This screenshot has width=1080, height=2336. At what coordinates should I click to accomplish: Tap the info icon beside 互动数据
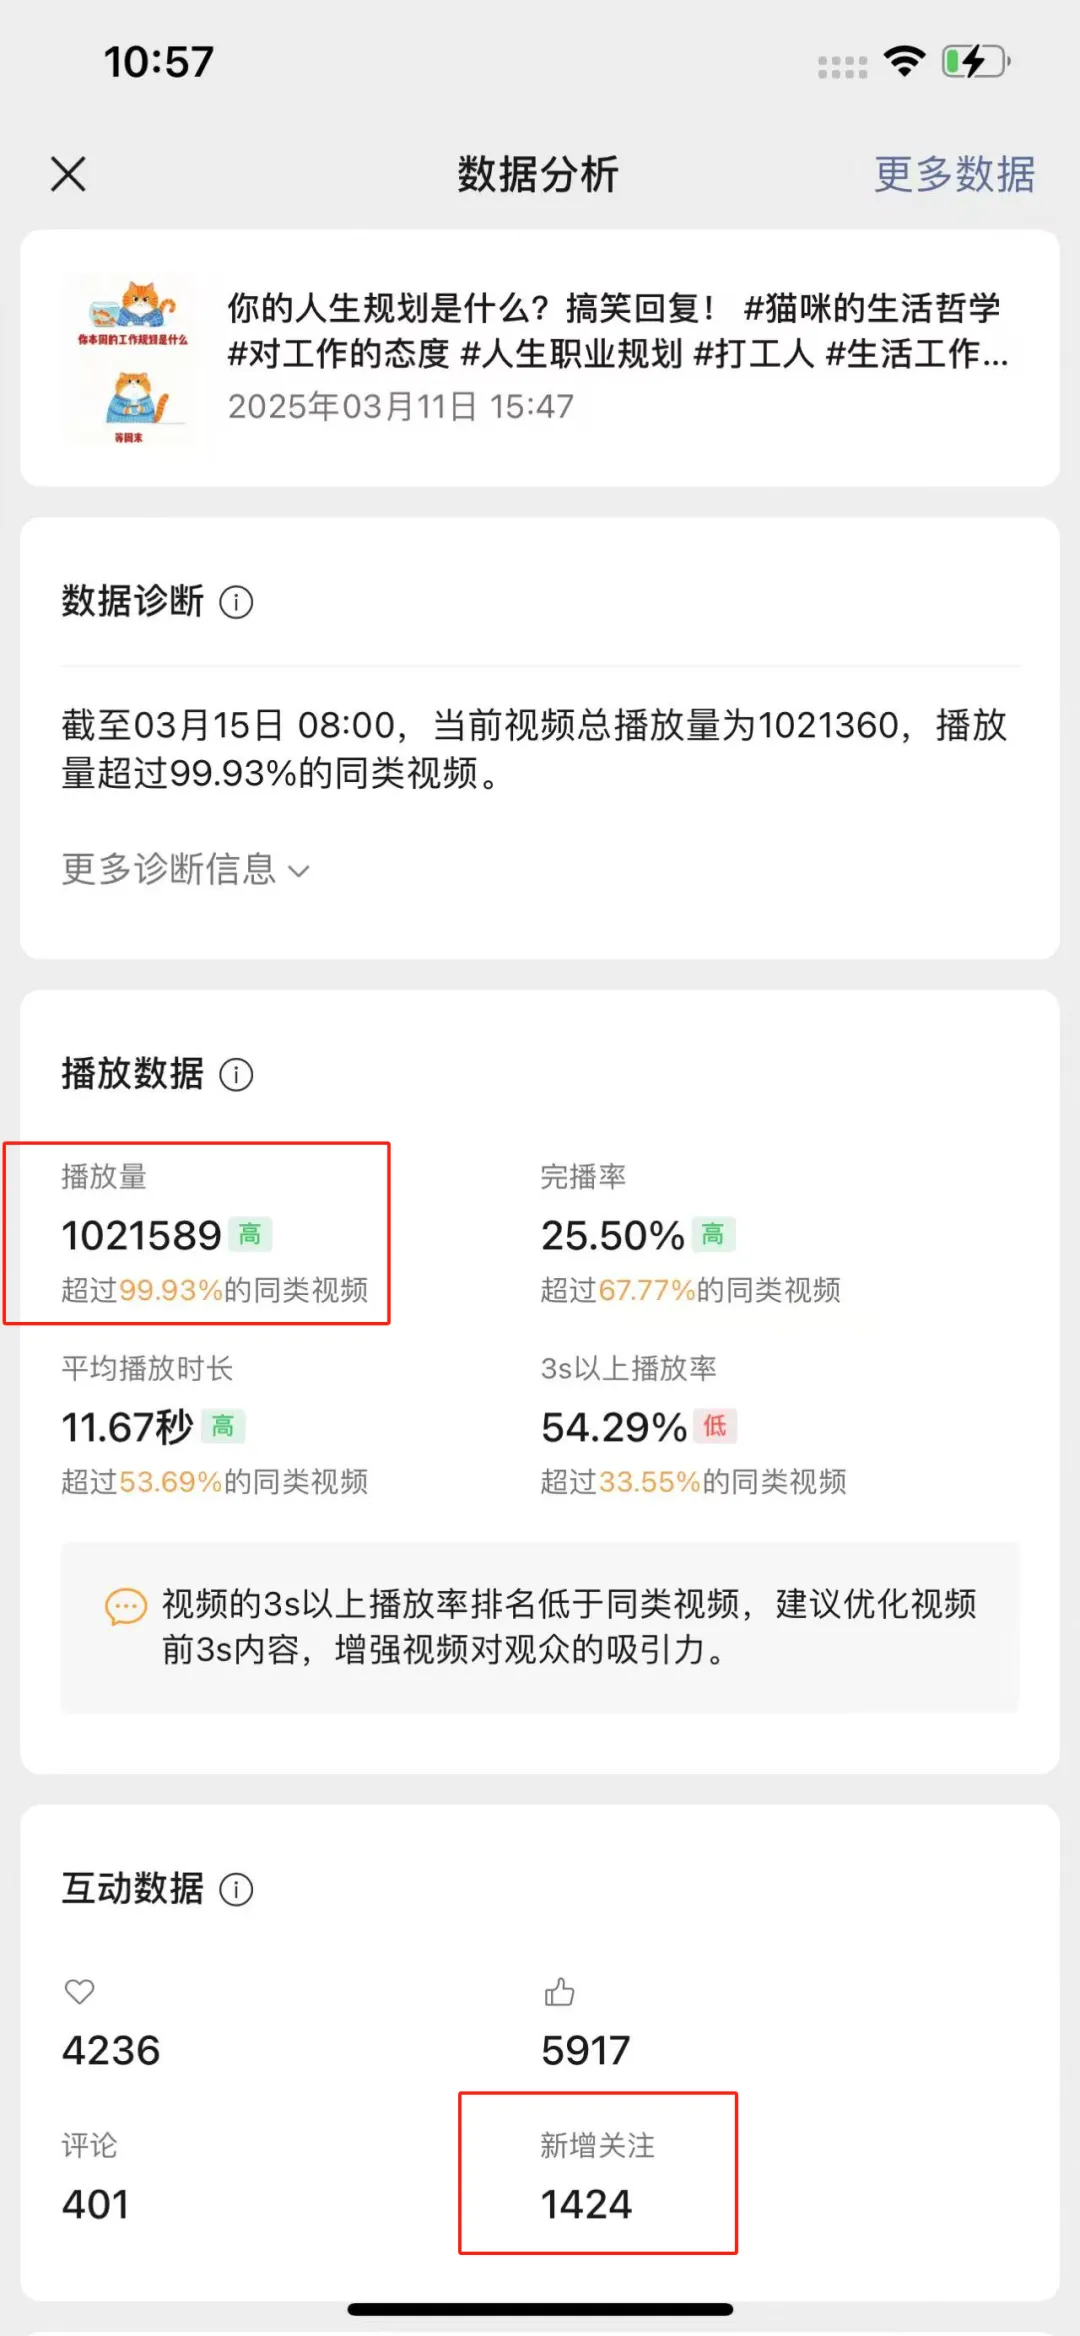click(236, 1889)
